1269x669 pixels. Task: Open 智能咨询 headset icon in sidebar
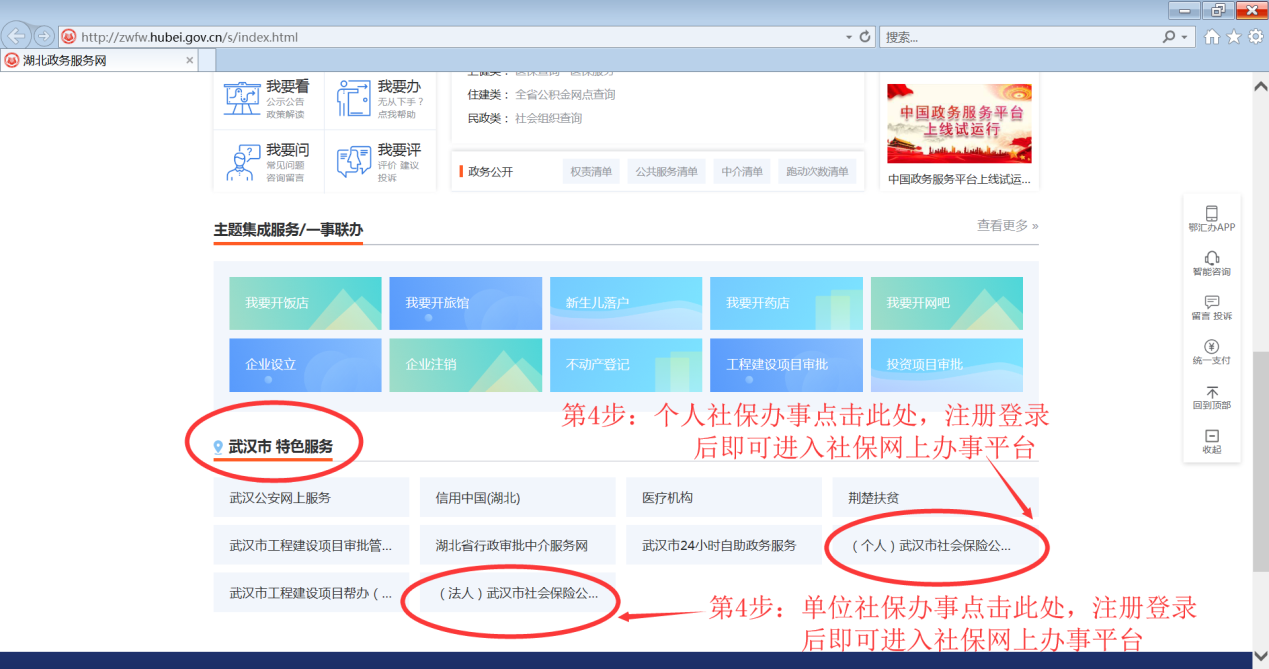(1211, 258)
